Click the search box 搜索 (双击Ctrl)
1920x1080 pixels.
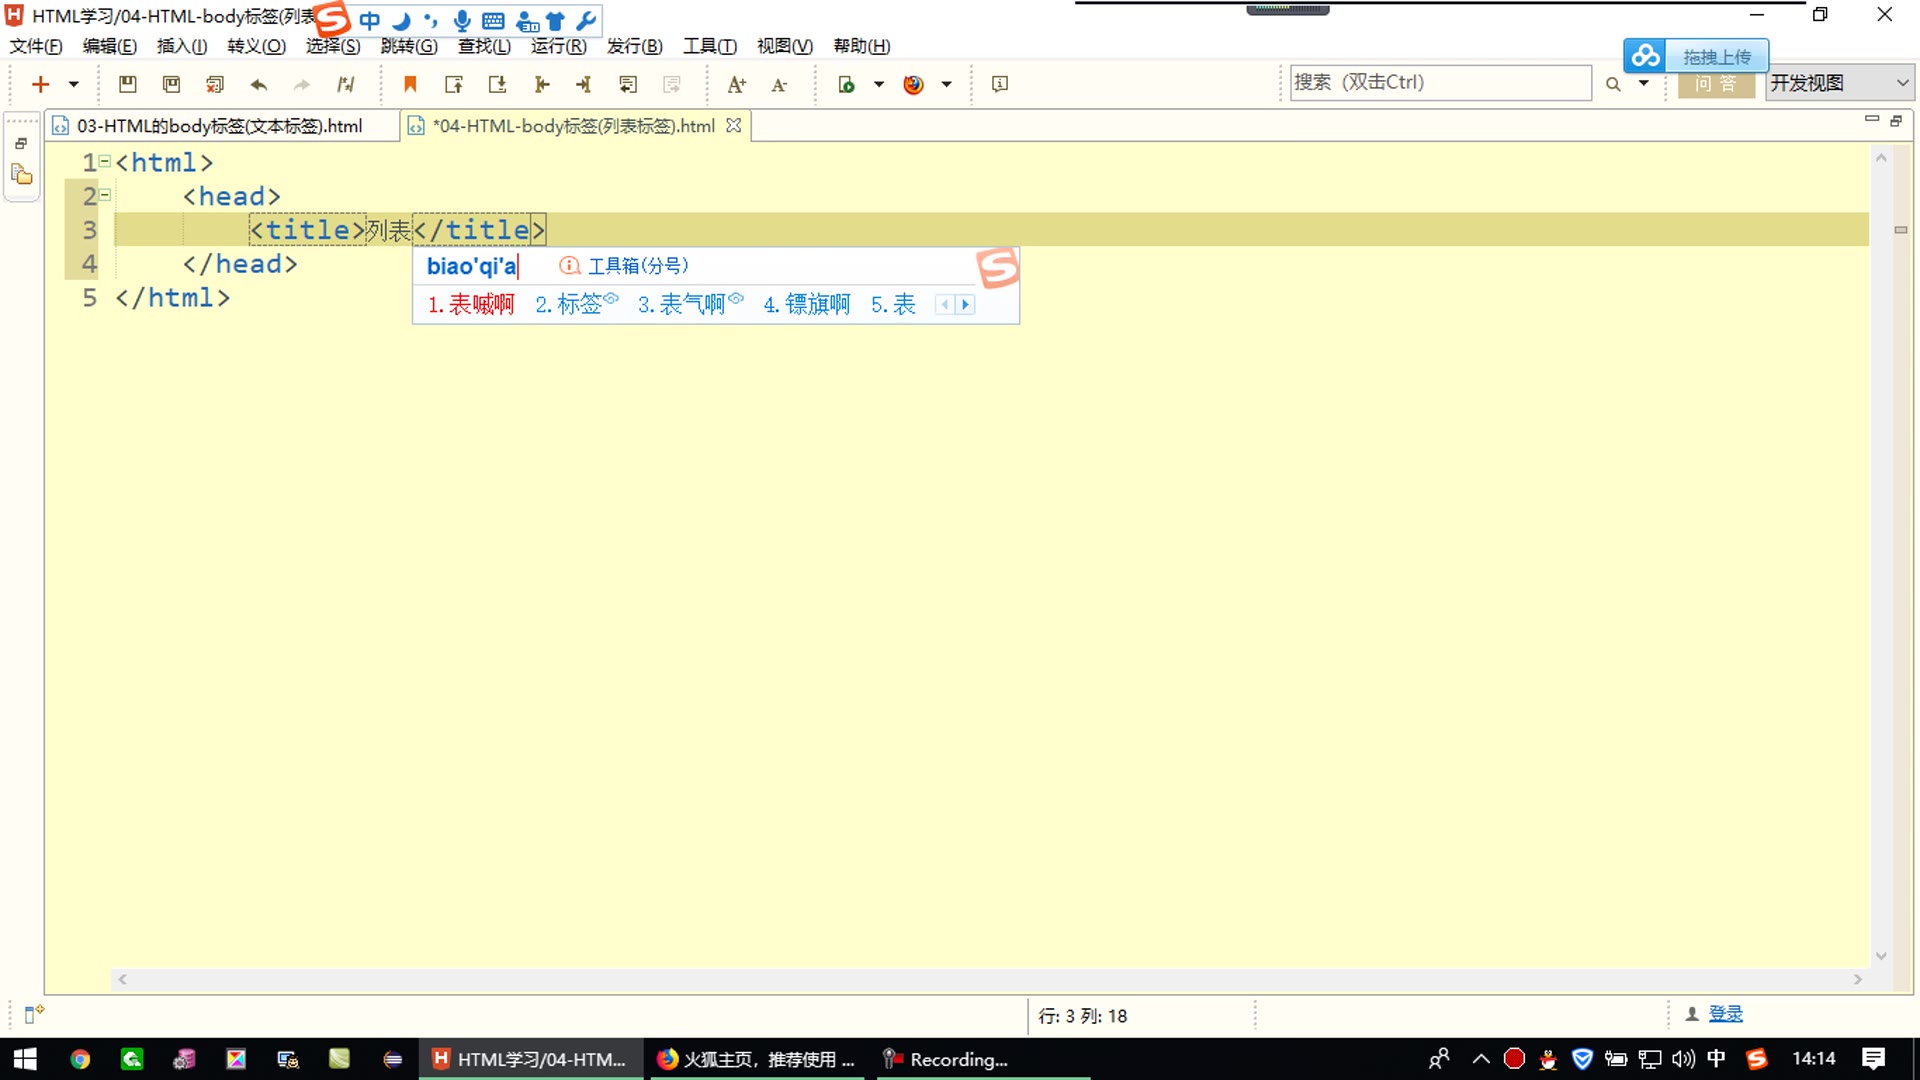(1440, 82)
